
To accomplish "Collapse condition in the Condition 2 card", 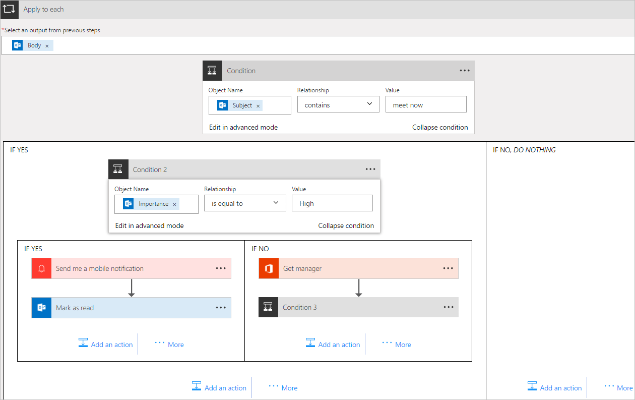I will click(346, 226).
